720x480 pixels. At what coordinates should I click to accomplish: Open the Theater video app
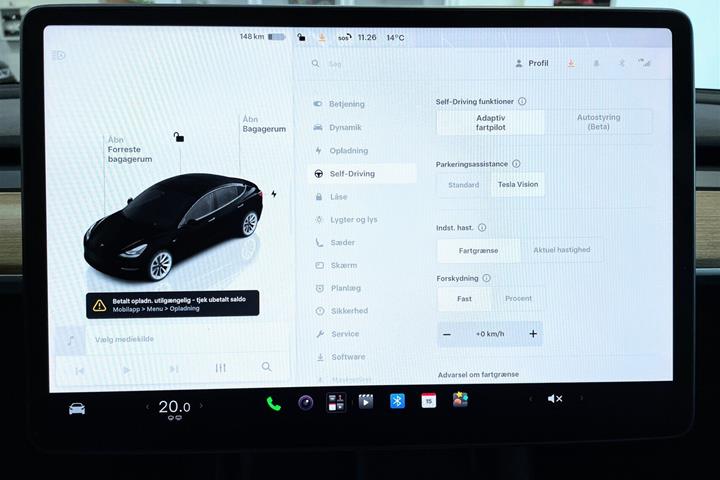tap(366, 401)
